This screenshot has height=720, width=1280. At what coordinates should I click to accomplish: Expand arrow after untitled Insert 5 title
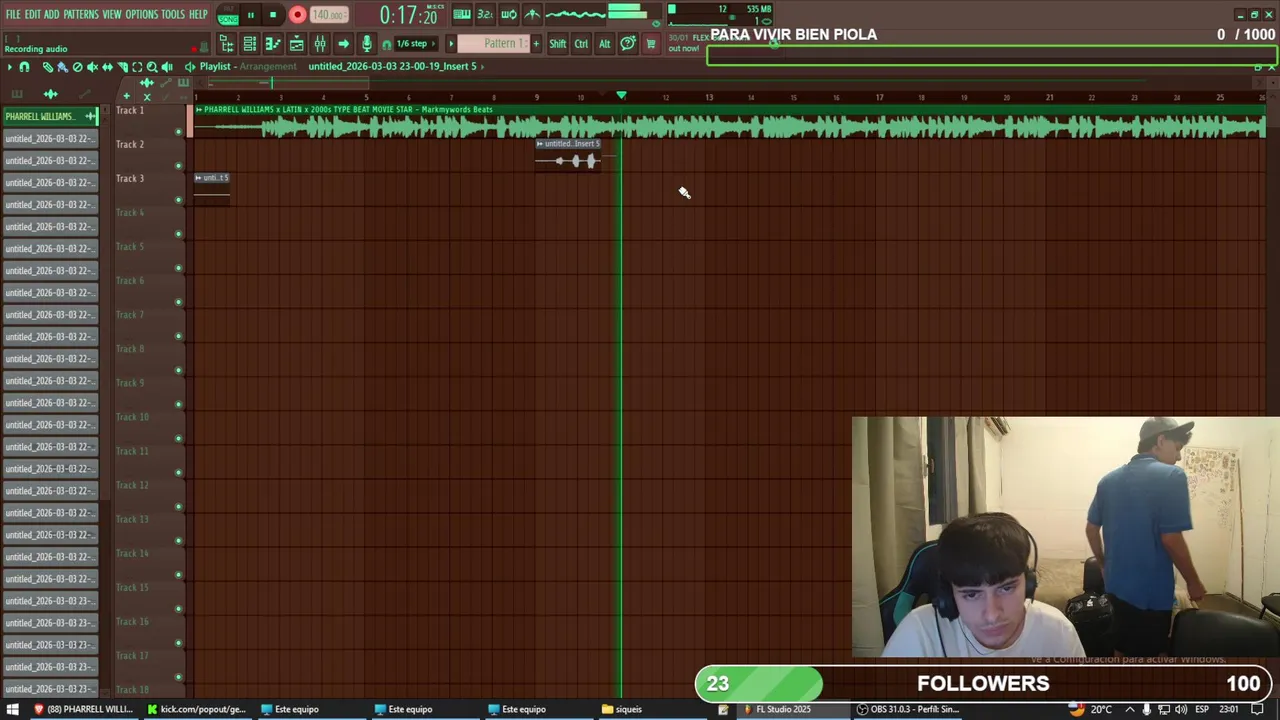(x=482, y=67)
